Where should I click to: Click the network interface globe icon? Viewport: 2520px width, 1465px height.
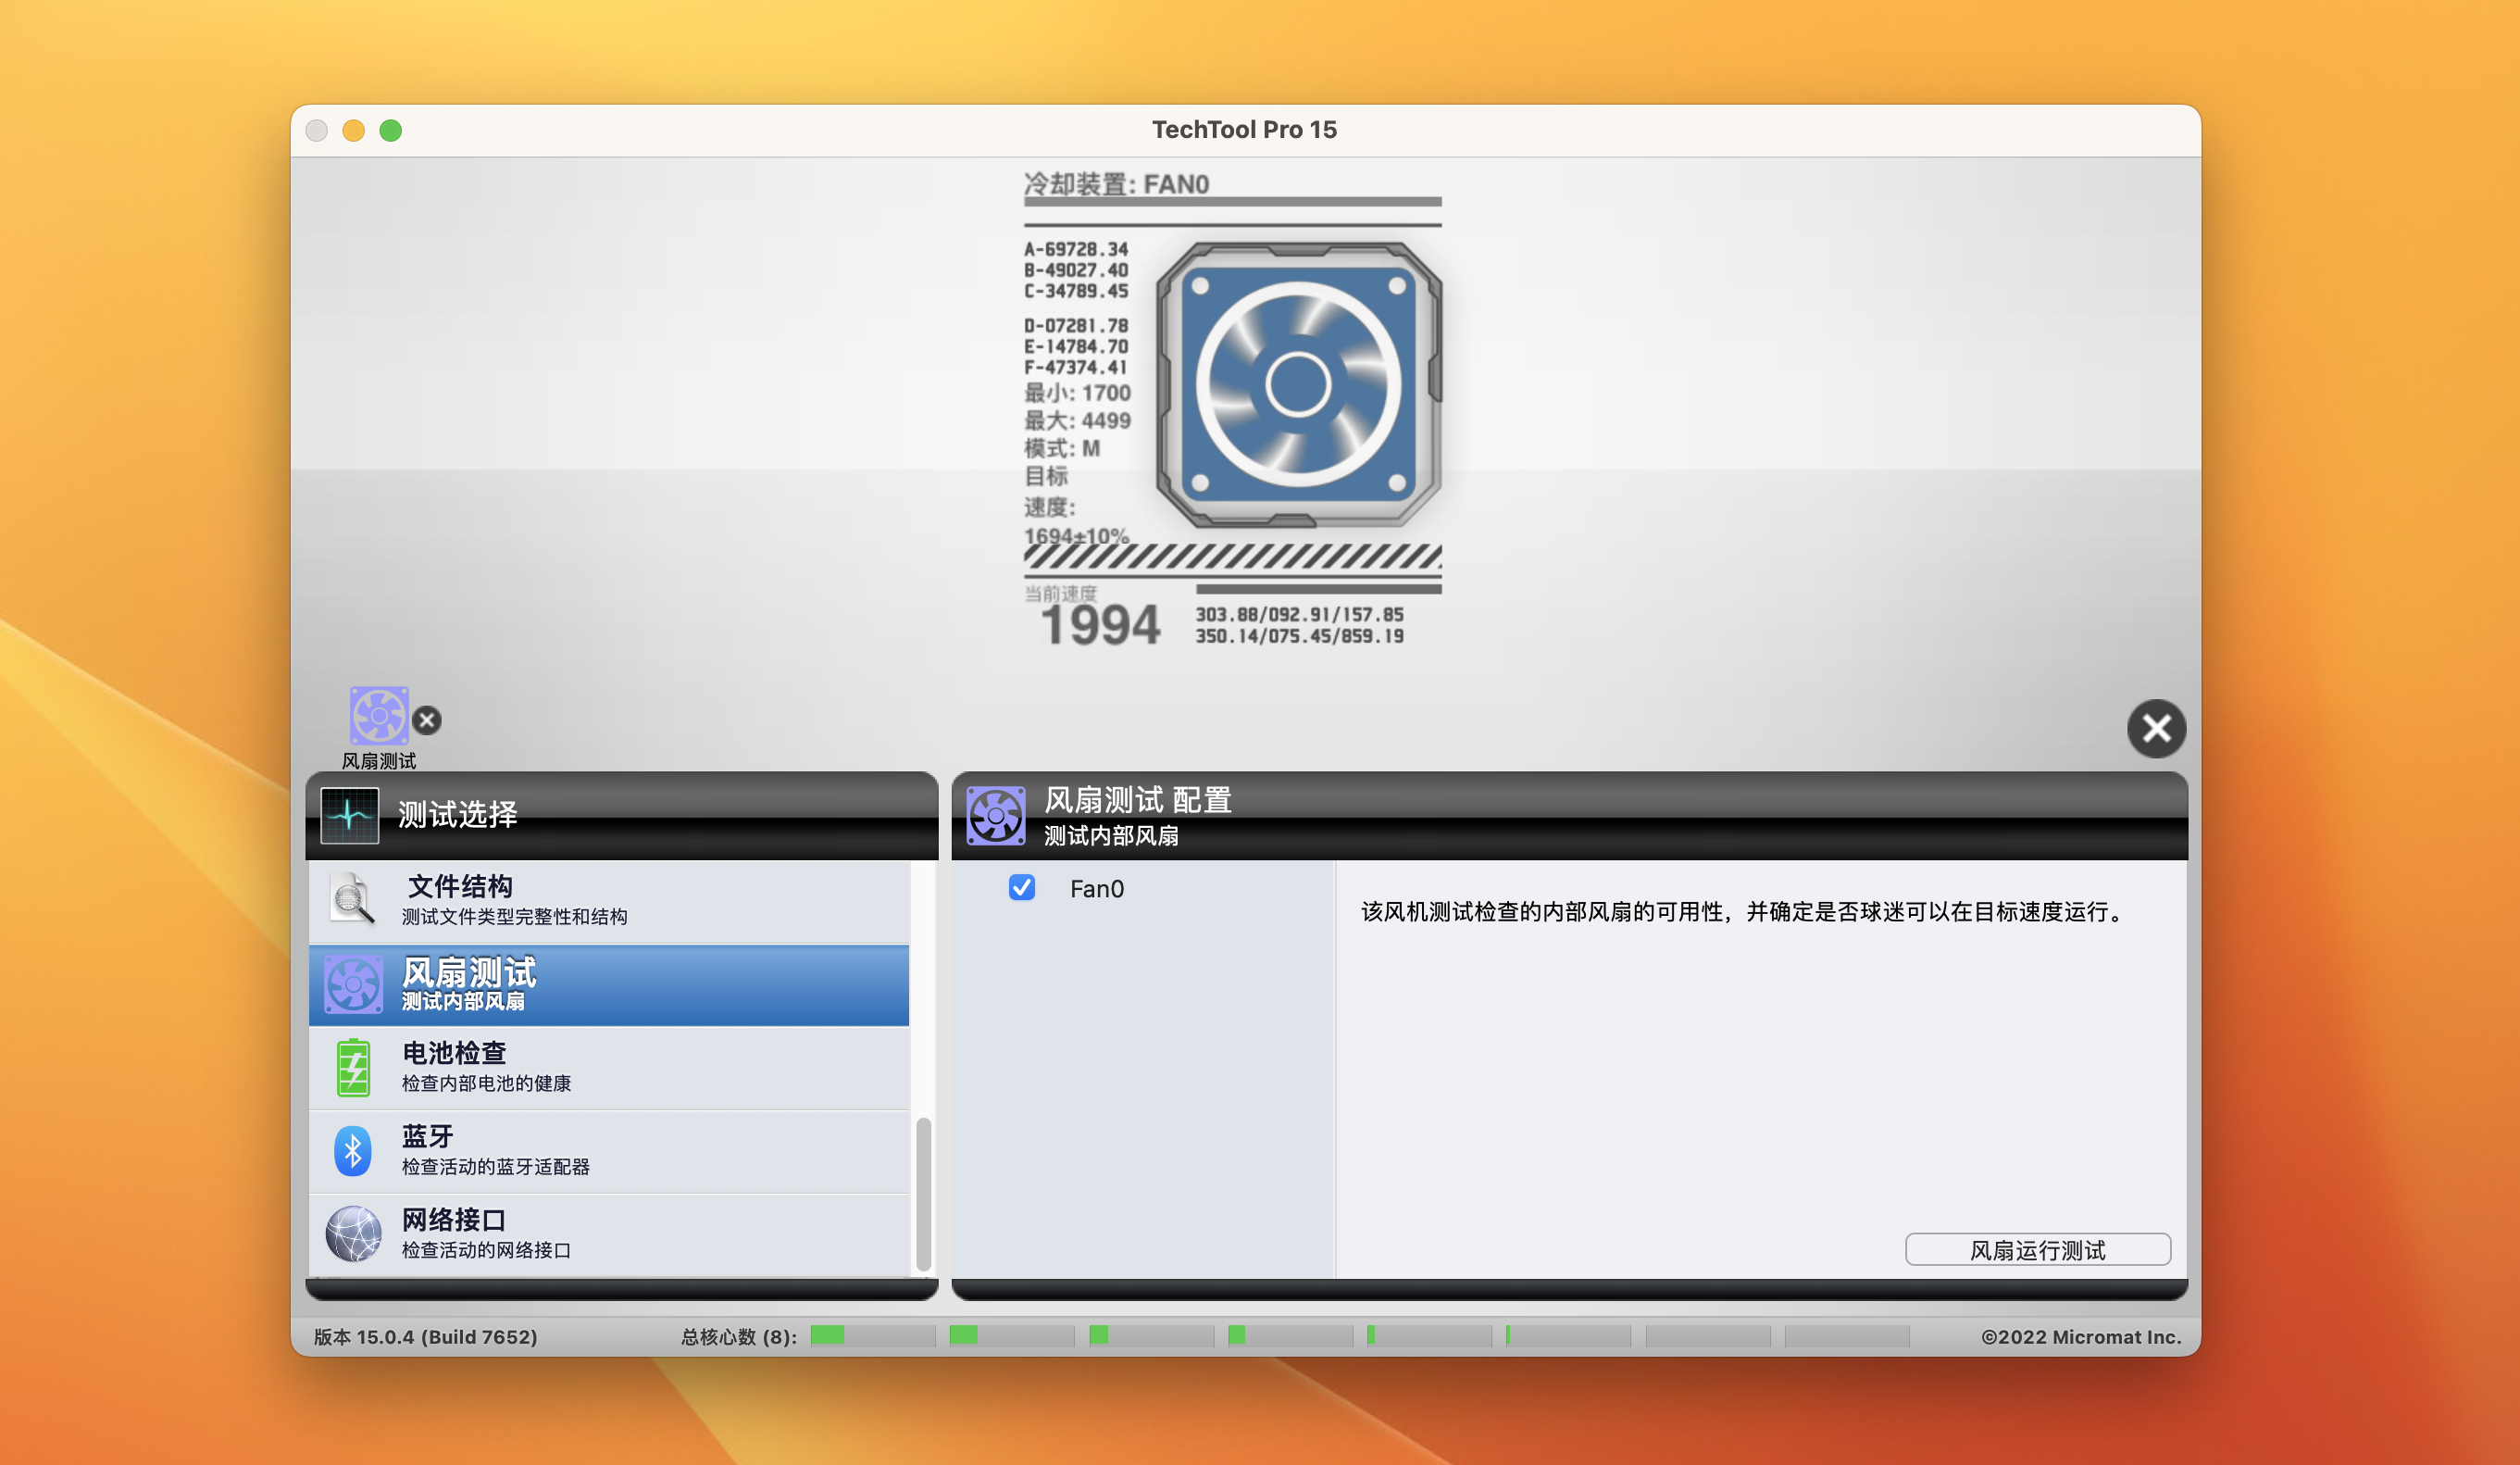pyautogui.click(x=353, y=1233)
